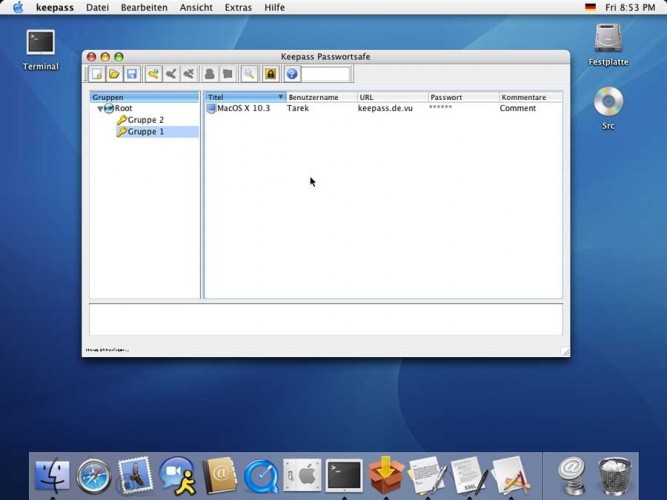667x500 pixels.
Task: Open the Datei menu
Action: pos(97,7)
